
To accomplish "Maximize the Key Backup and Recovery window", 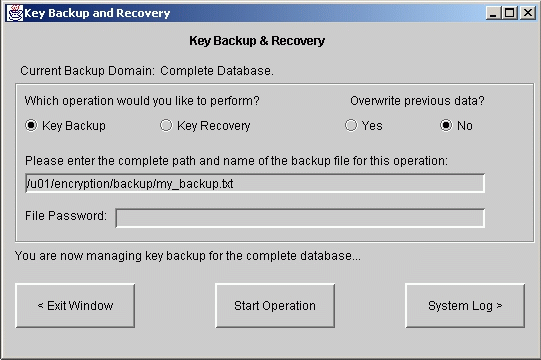I will (510, 13).
